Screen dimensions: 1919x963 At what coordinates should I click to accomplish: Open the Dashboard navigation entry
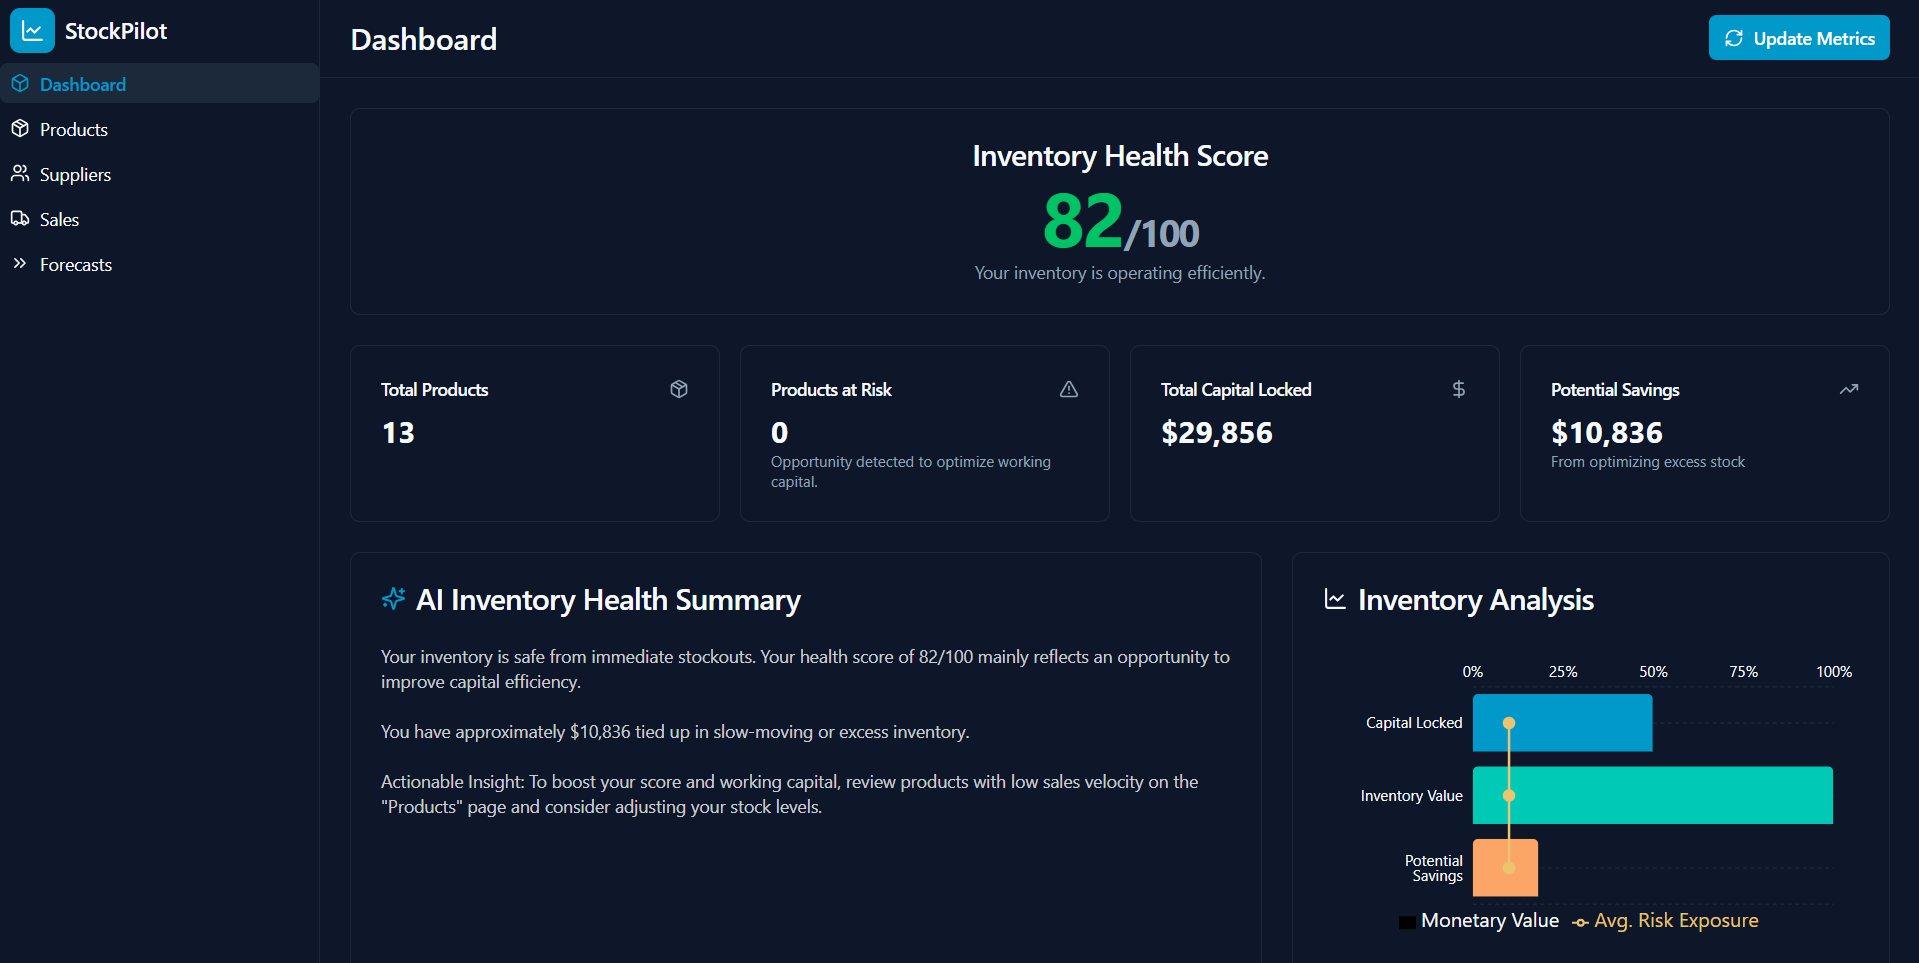[83, 84]
